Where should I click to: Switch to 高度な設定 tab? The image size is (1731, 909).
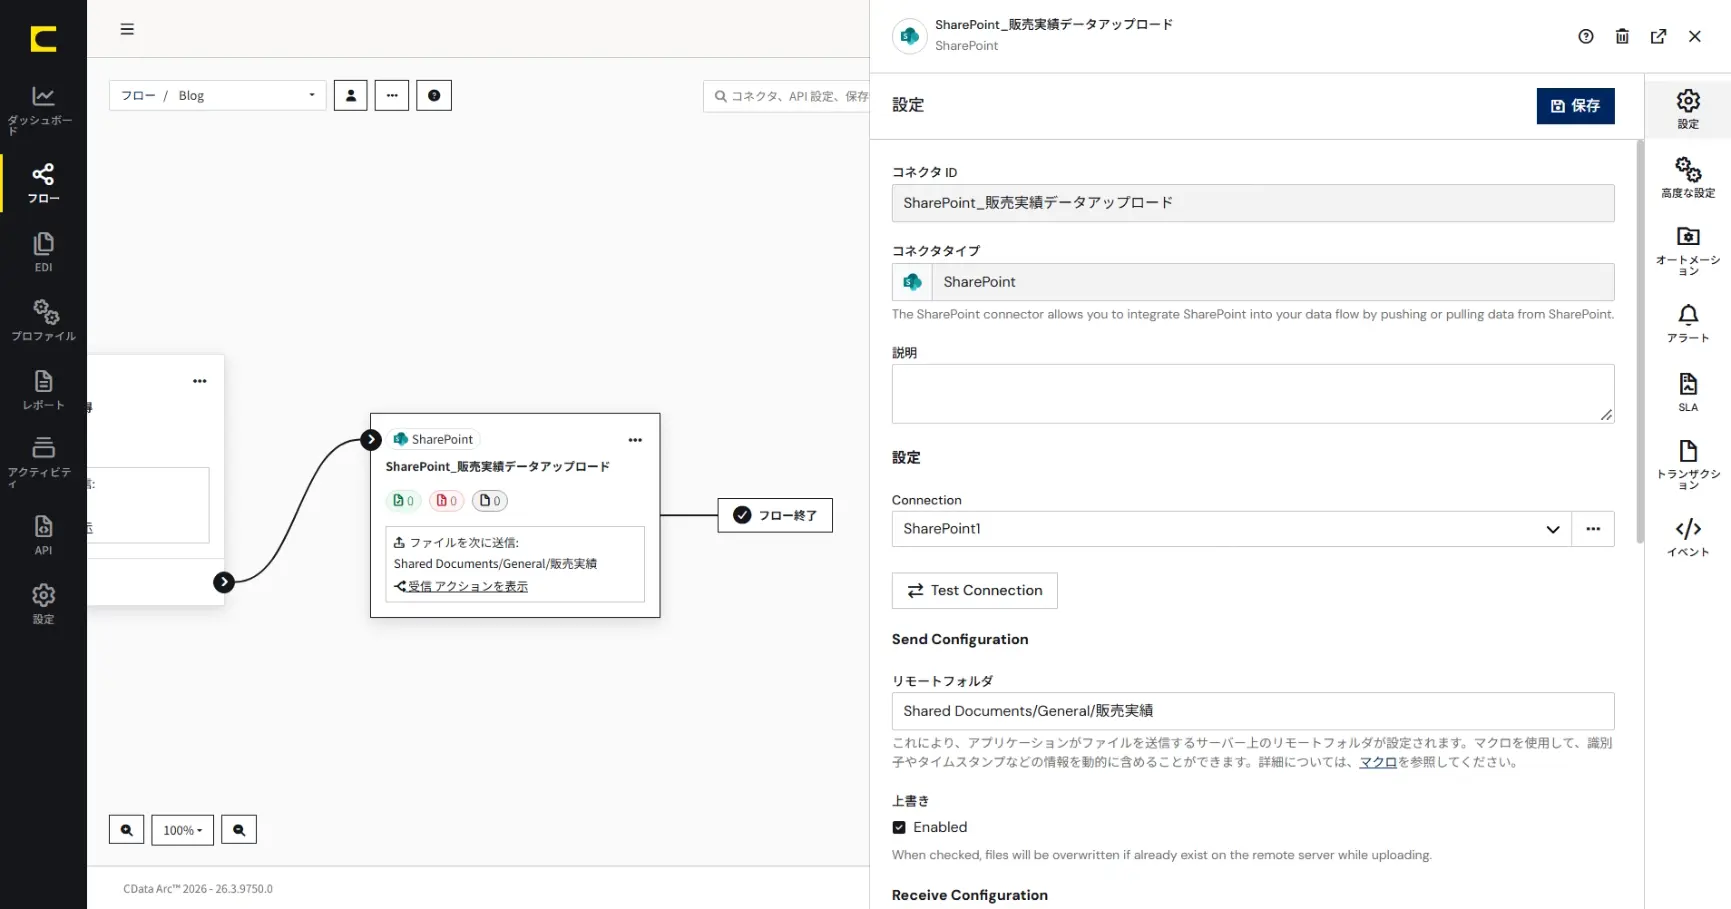click(x=1688, y=178)
